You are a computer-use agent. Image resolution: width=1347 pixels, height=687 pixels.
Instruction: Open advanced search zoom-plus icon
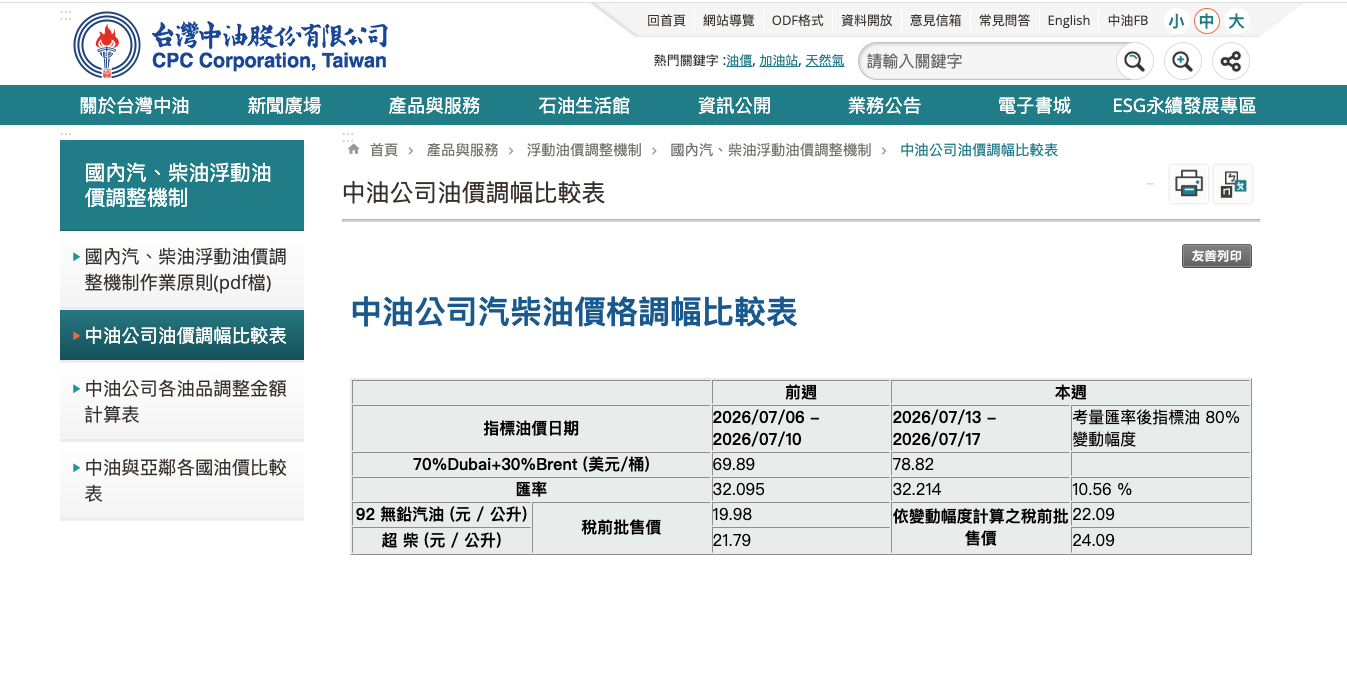[1182, 62]
